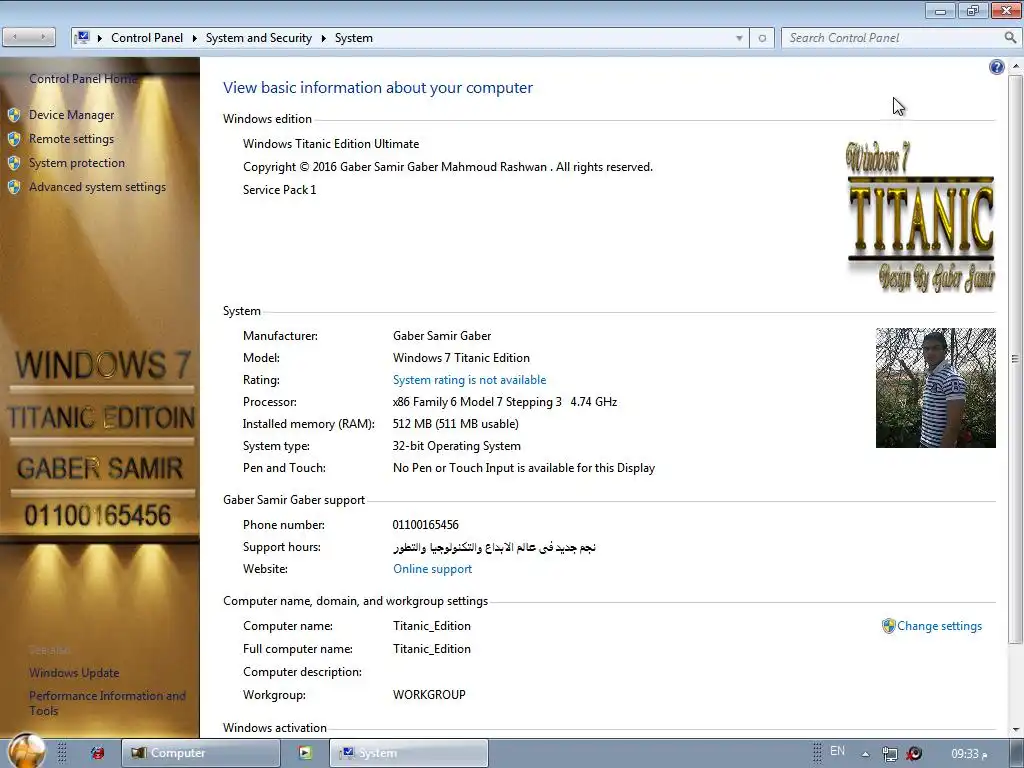Expand arrow after System and Security breadcrumb
The height and width of the screenshot is (768, 1024).
[323, 38]
